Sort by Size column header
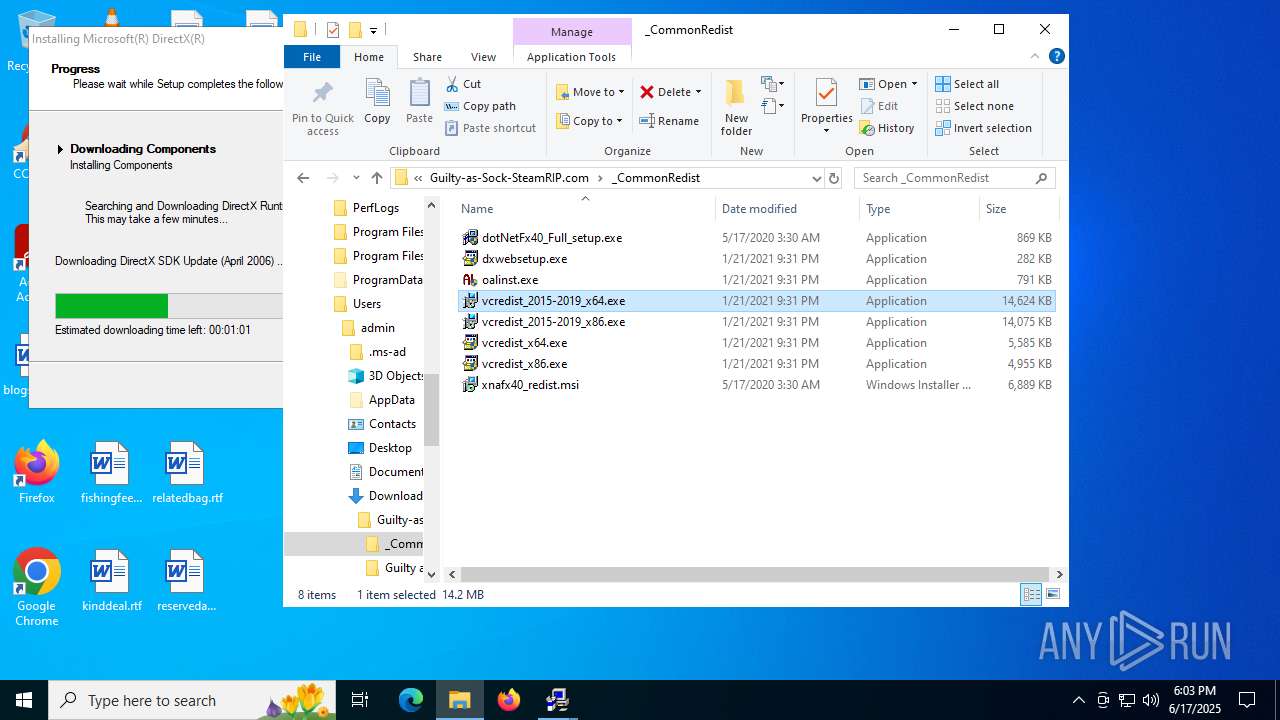 click(x=1018, y=209)
